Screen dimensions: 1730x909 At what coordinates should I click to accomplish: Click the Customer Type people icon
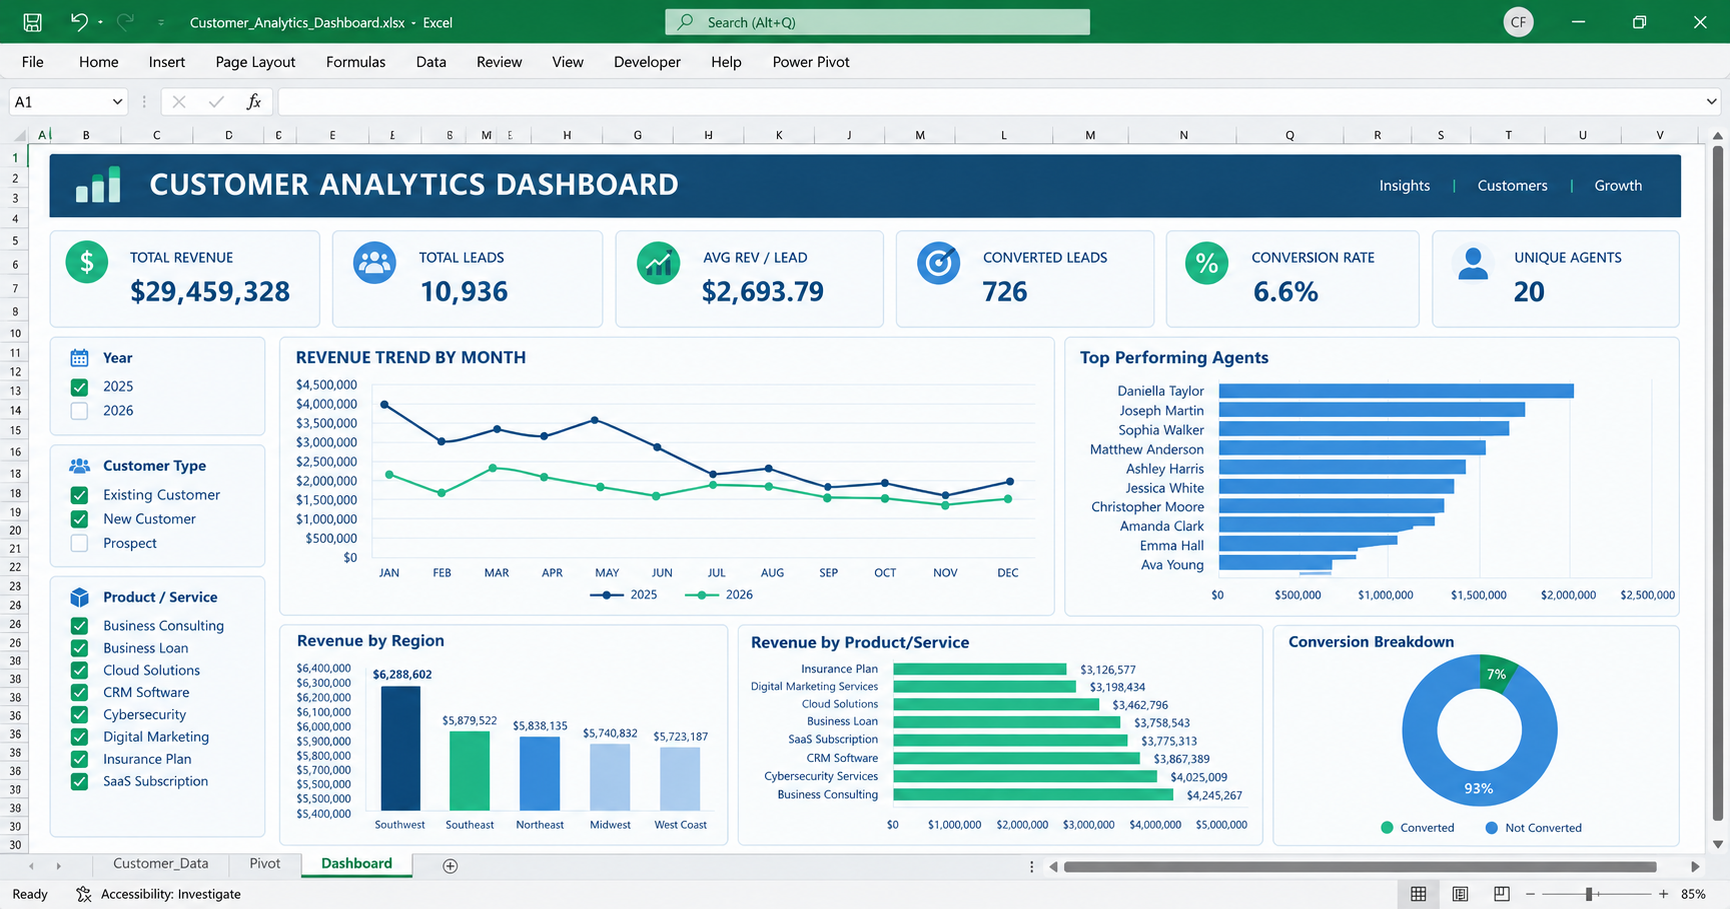80,466
